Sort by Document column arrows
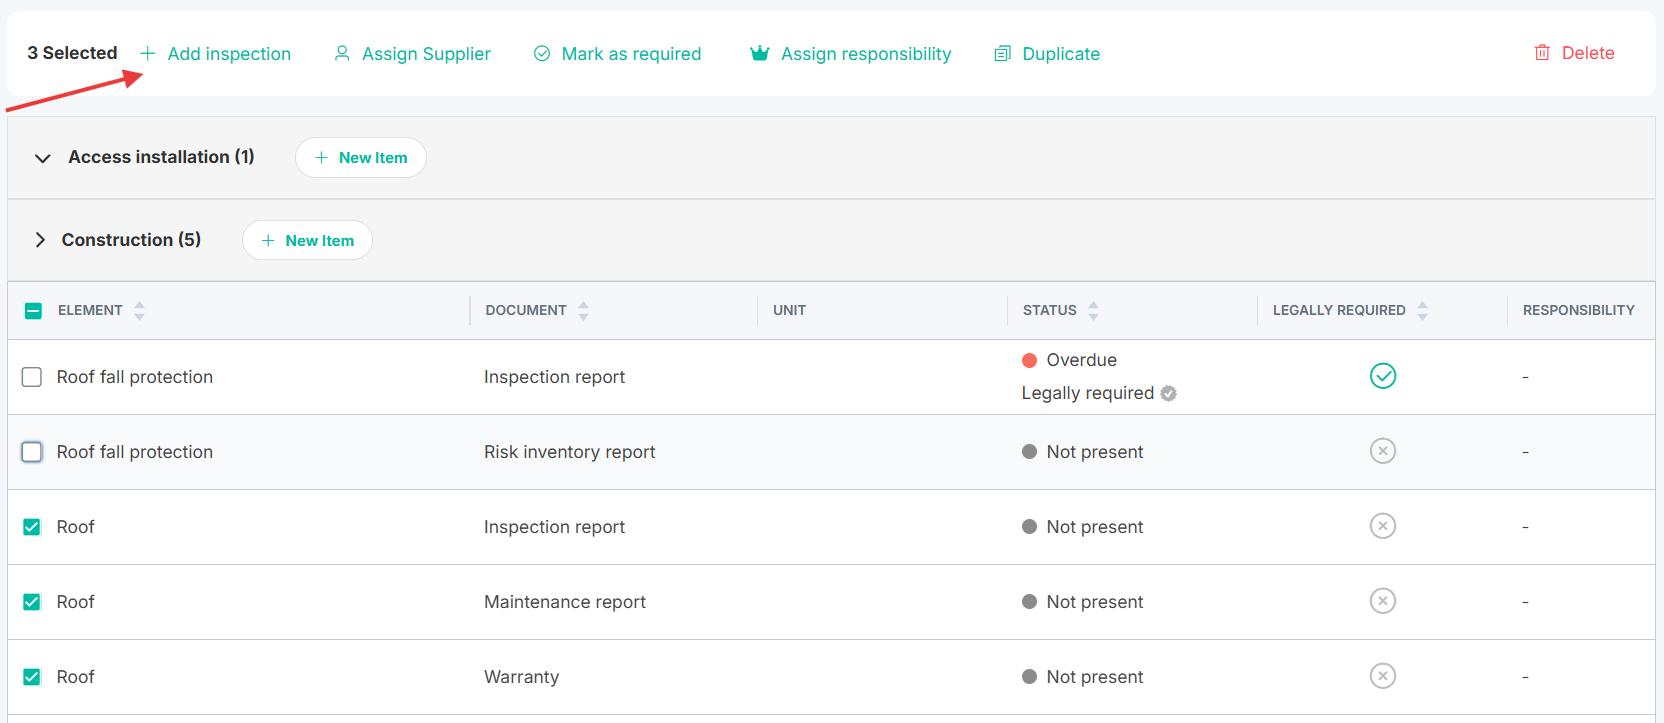This screenshot has width=1664, height=723. (583, 310)
